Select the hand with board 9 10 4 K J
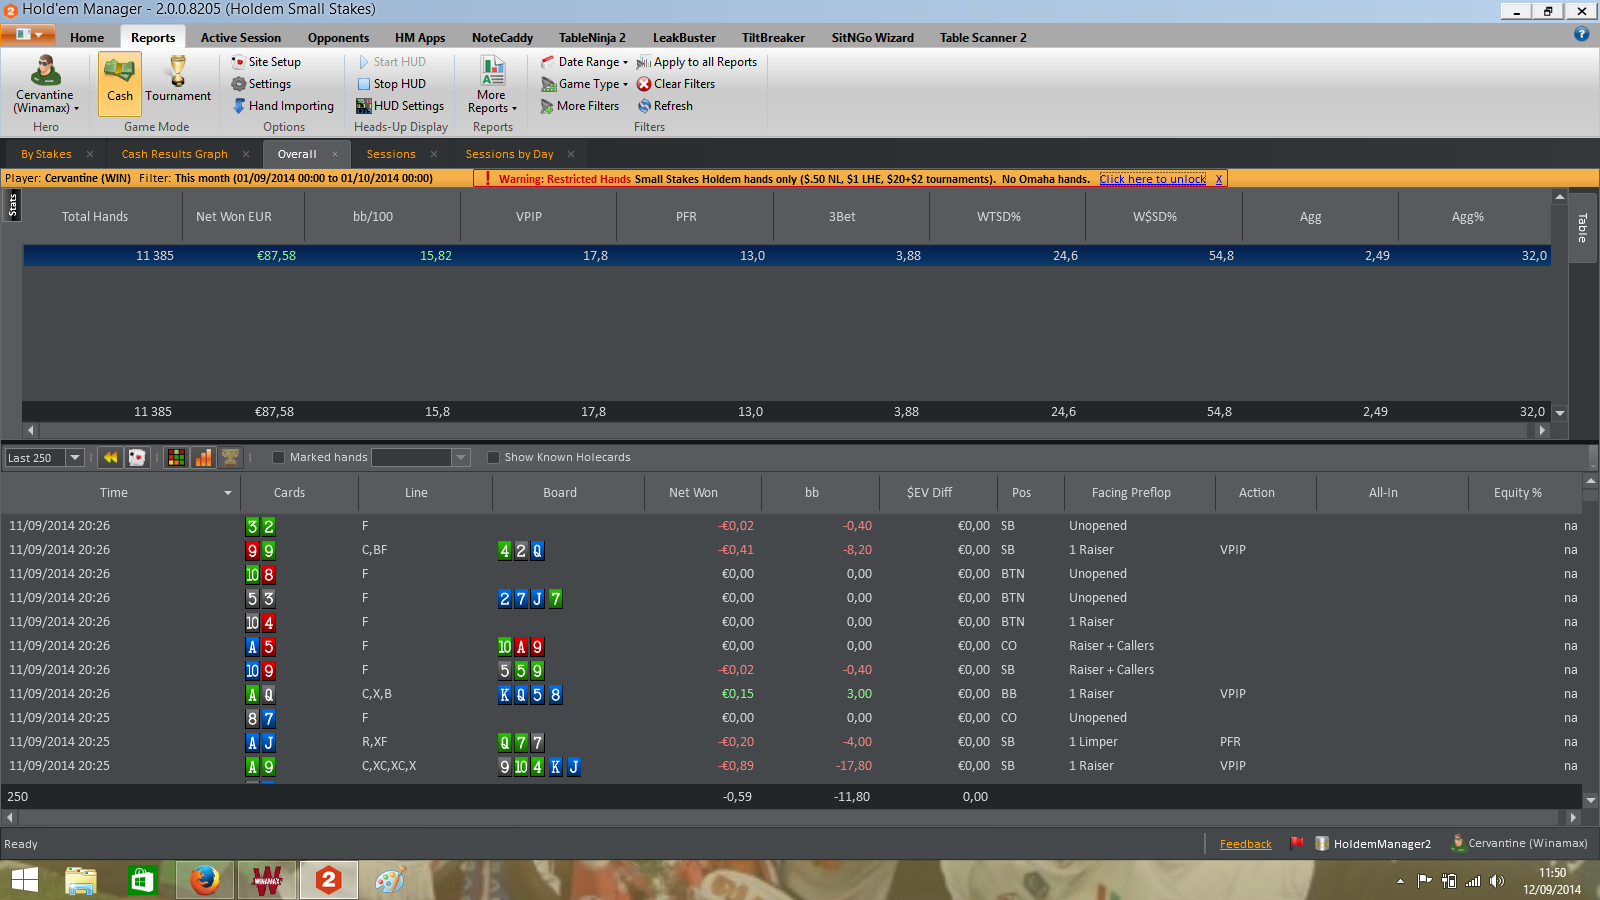 click(790, 766)
